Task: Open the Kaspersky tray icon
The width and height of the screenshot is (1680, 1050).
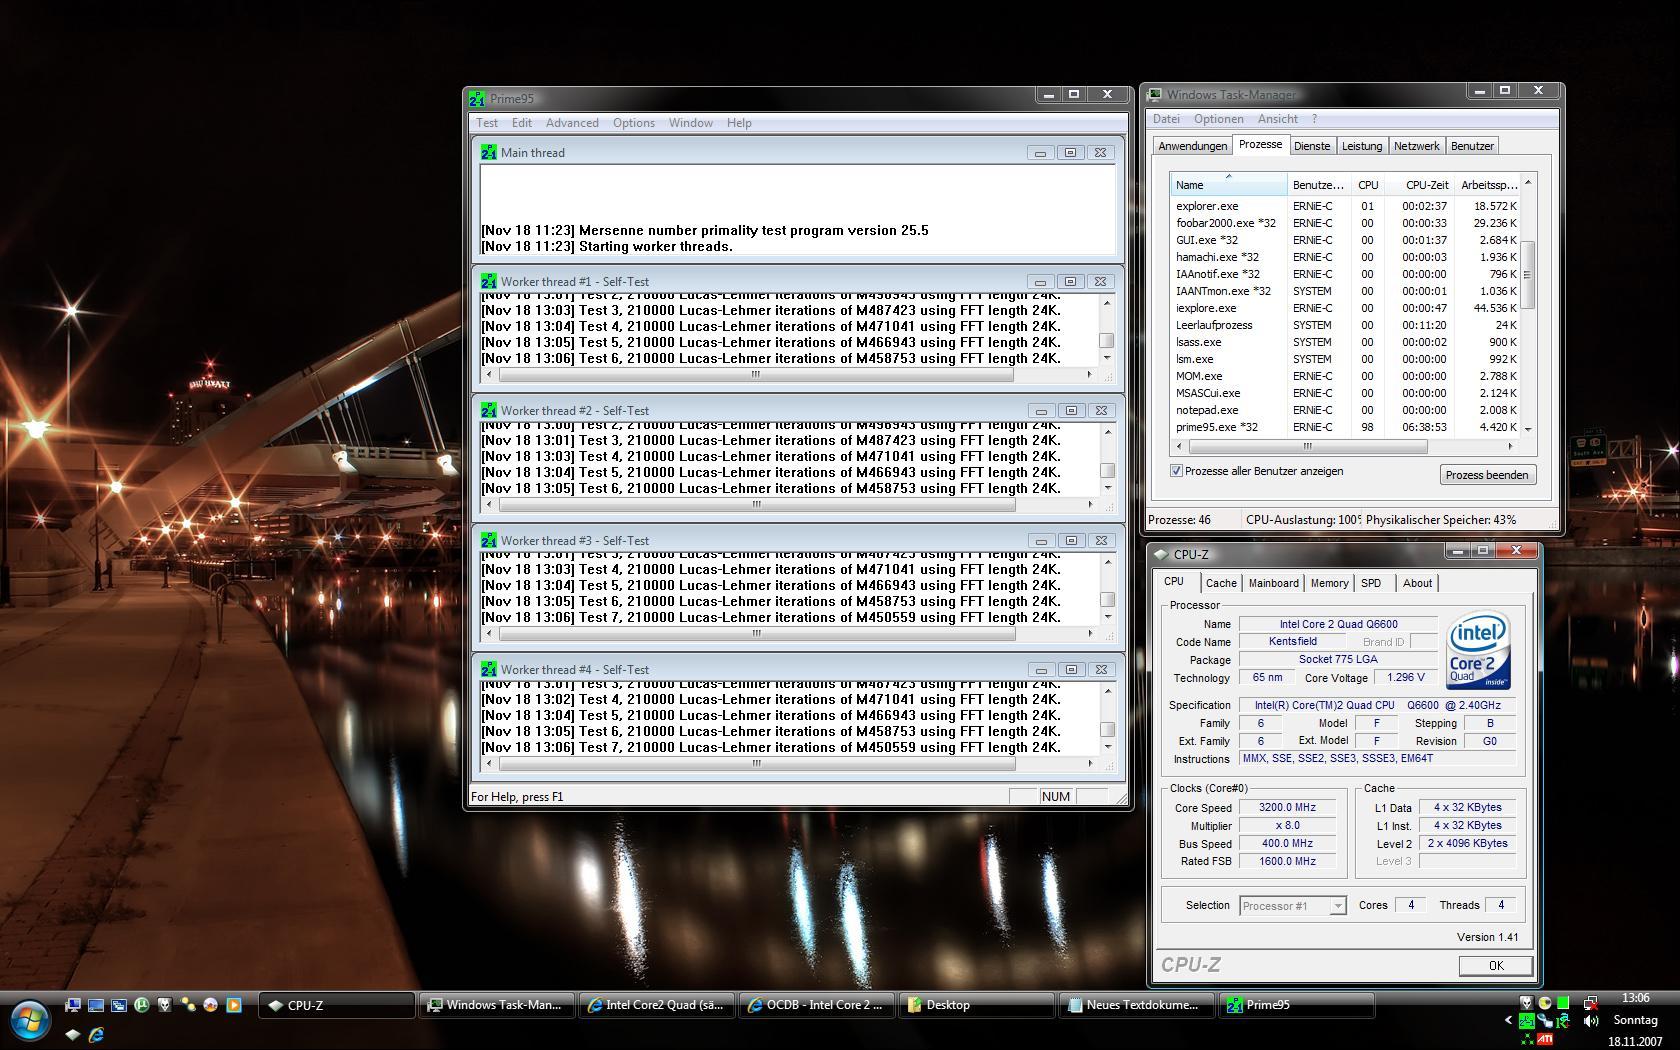Action: pos(1563,1021)
